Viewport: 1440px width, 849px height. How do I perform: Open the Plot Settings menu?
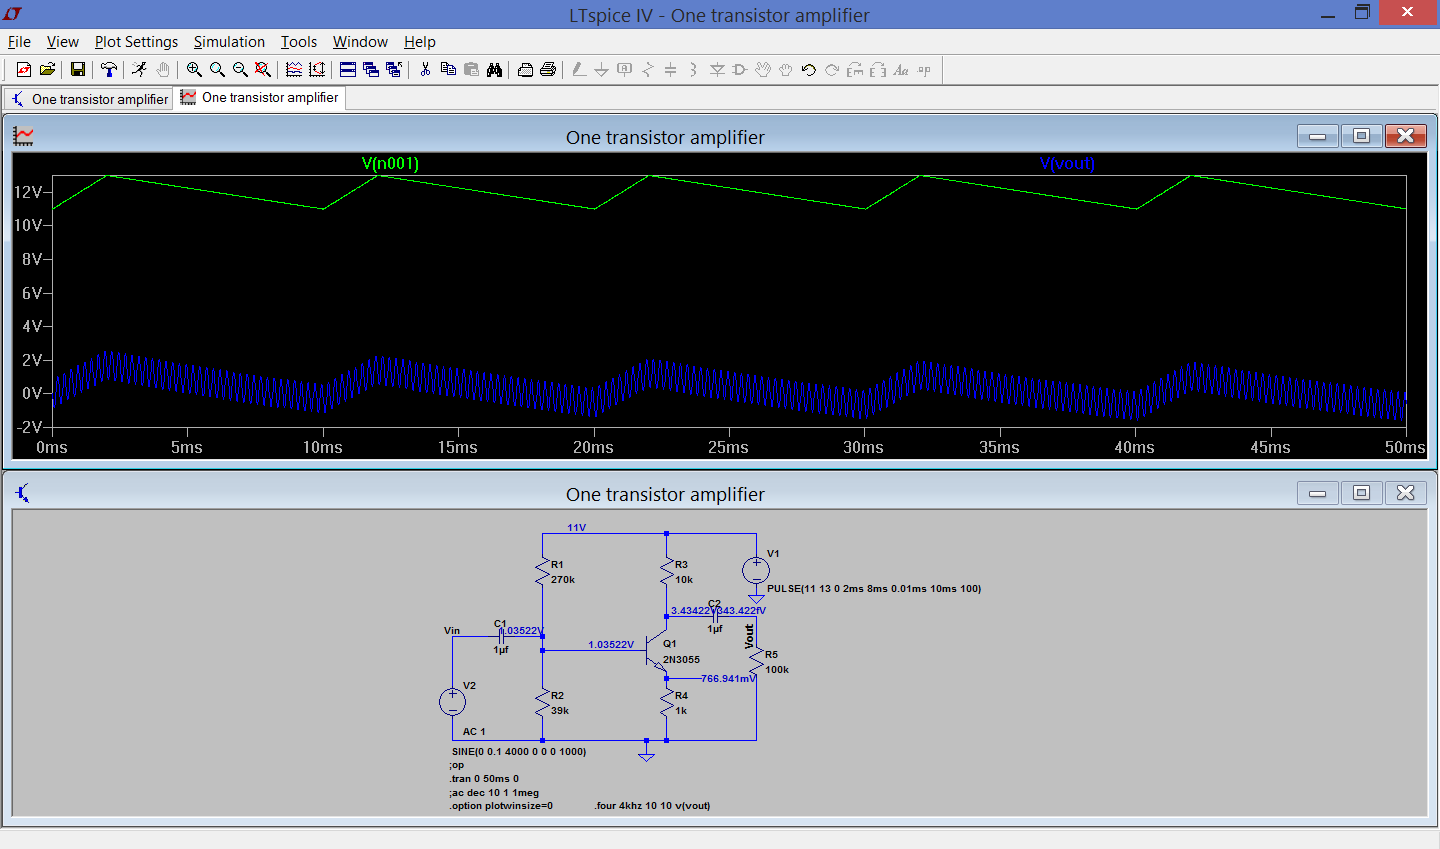136,41
